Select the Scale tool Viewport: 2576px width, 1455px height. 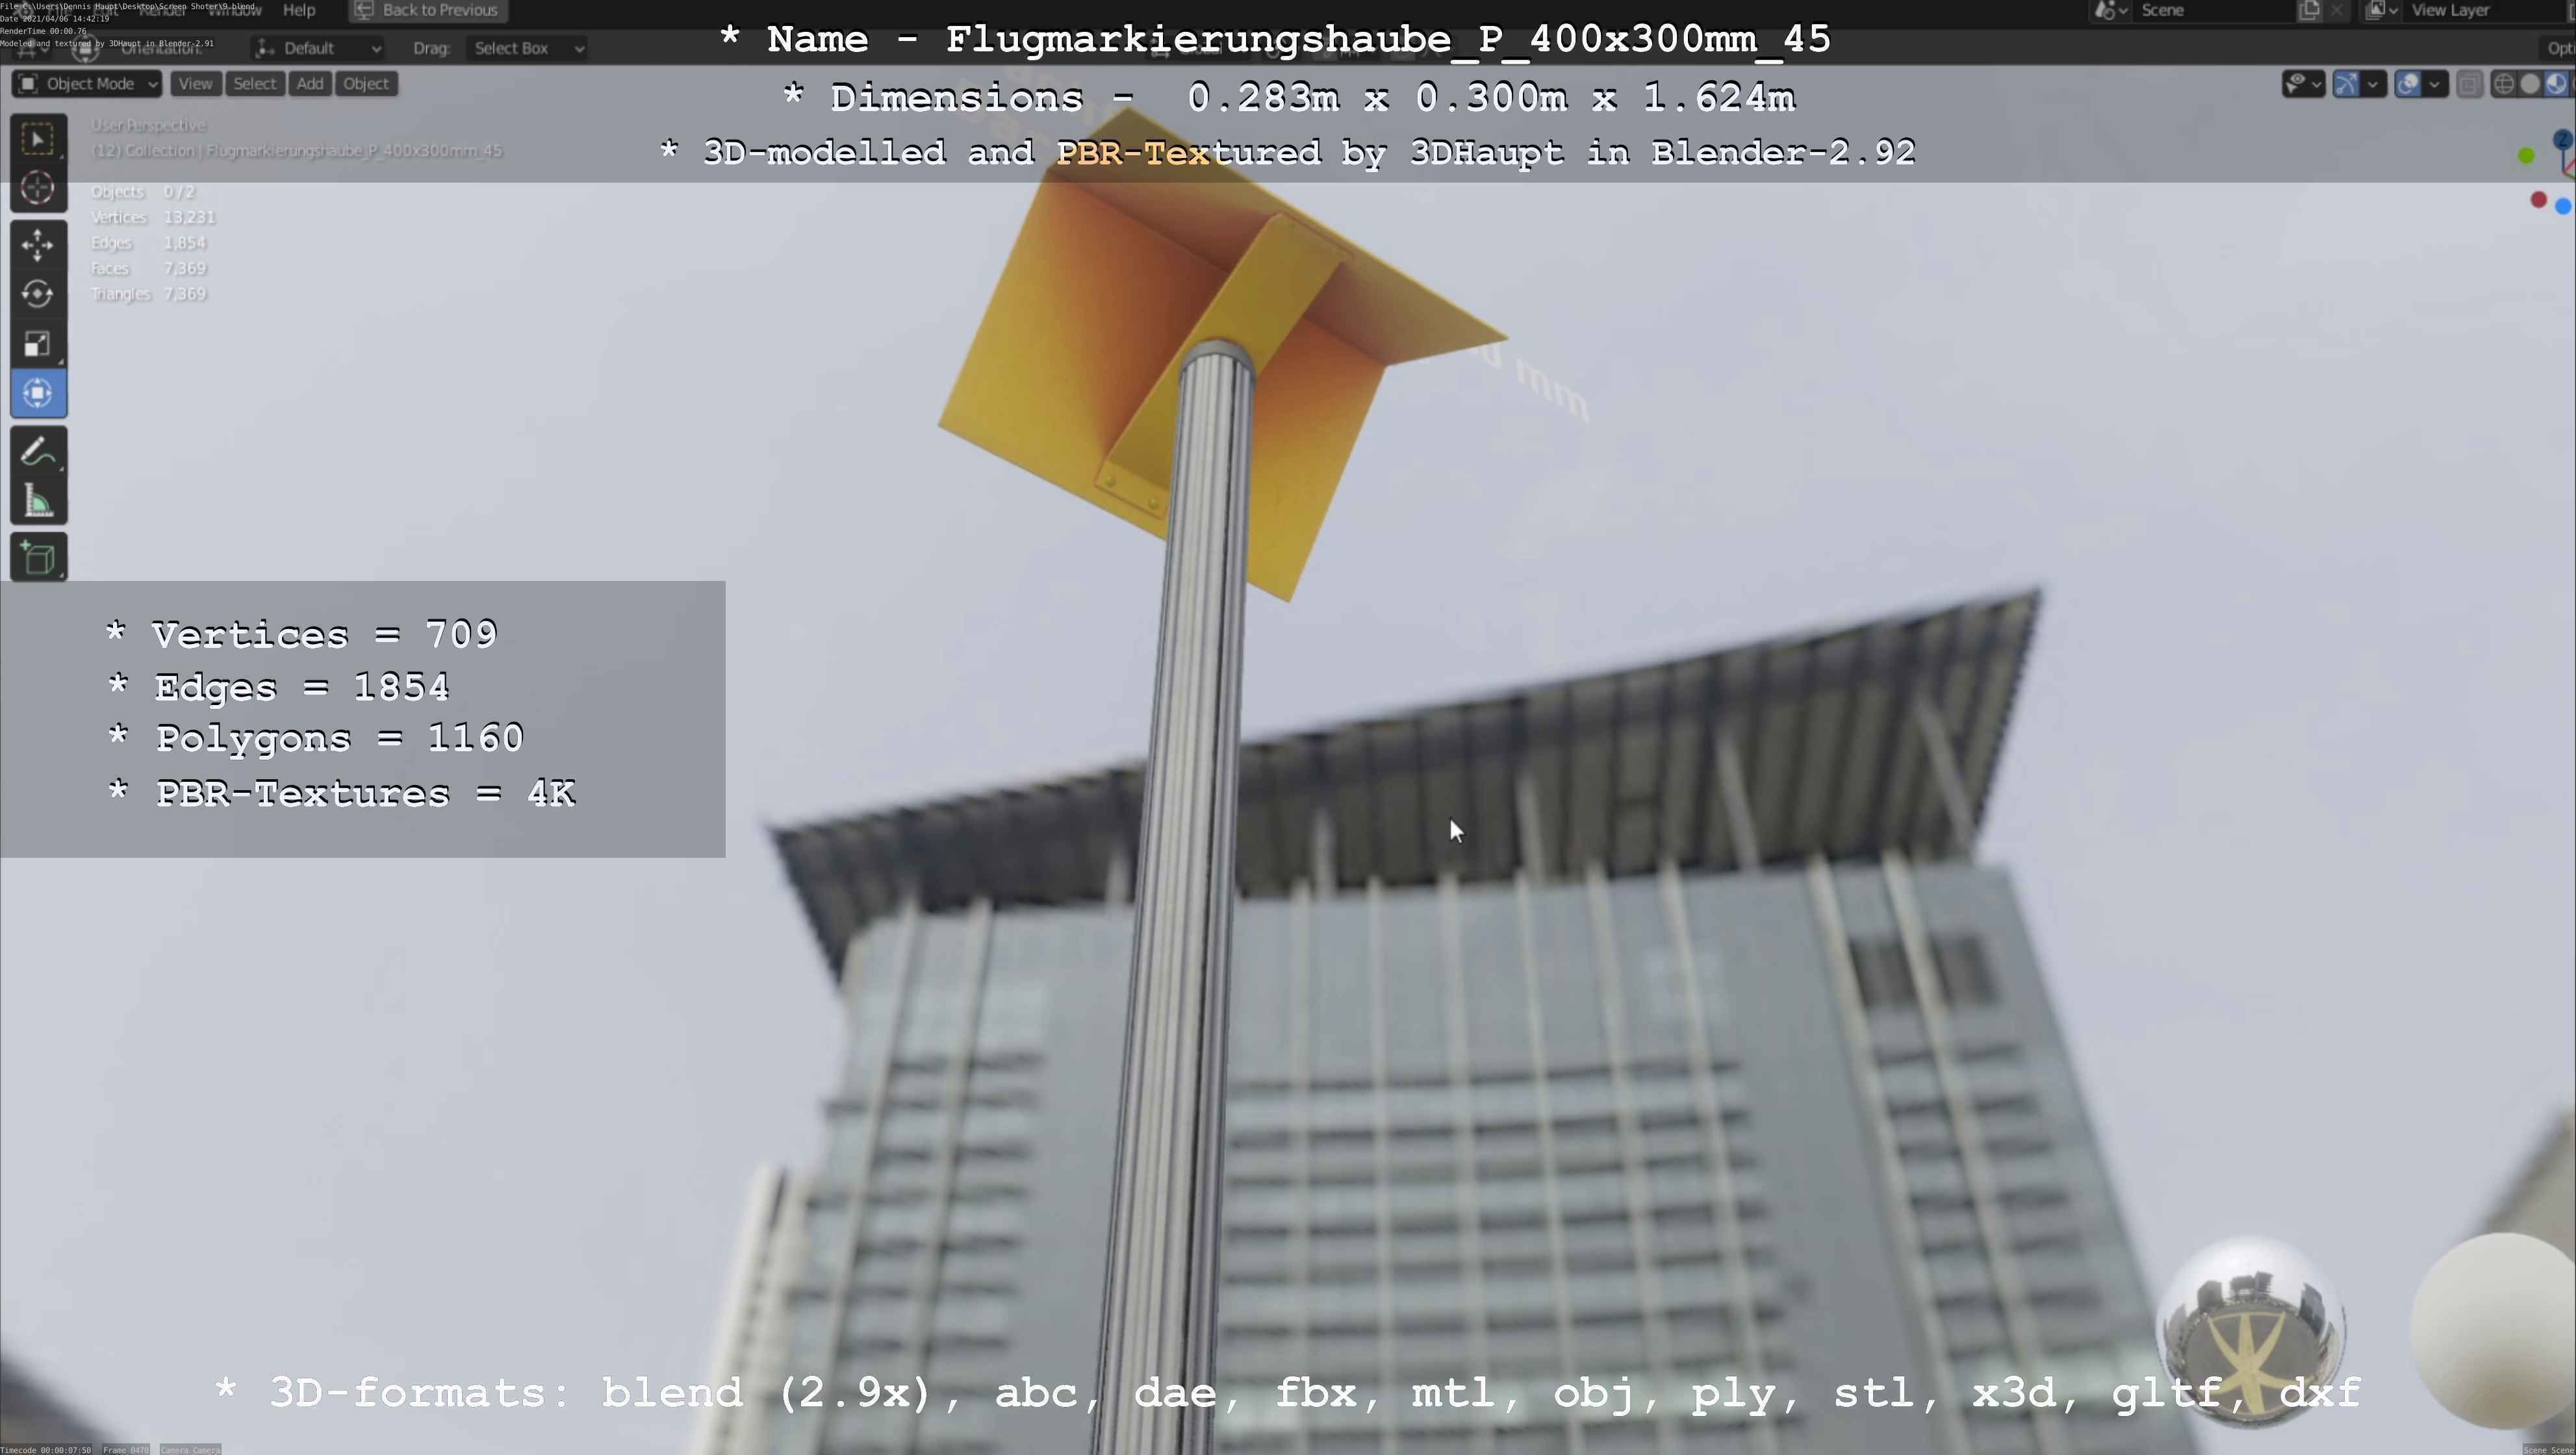click(38, 344)
